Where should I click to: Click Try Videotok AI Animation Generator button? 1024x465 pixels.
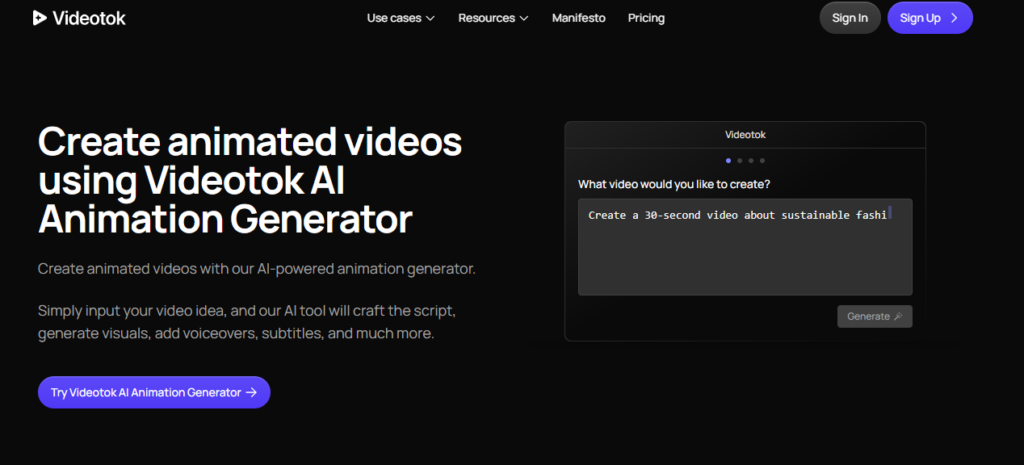pyautogui.click(x=154, y=393)
